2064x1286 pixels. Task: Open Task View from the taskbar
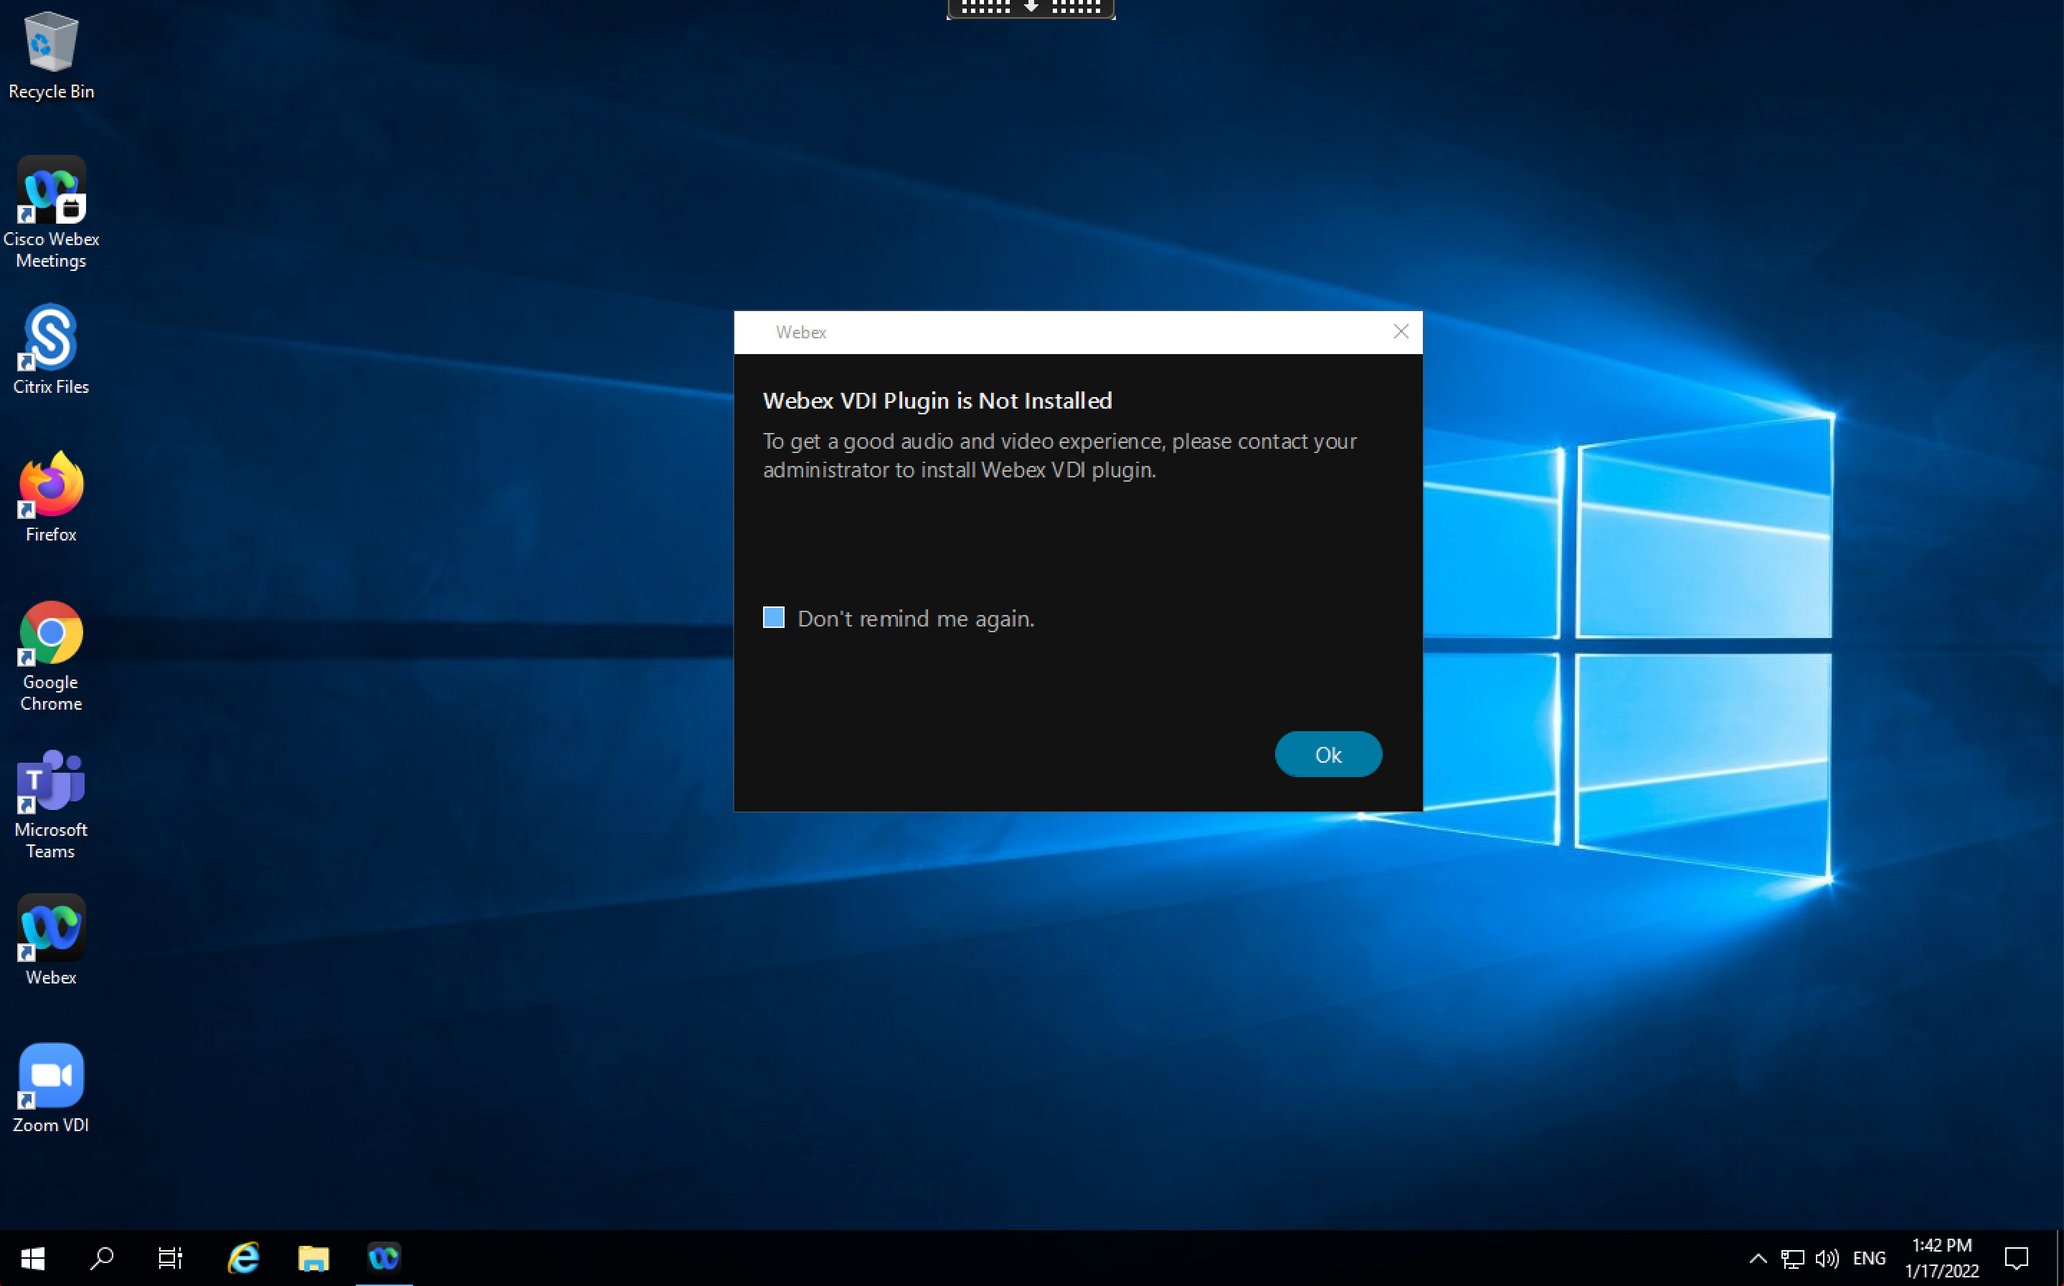pos(170,1258)
